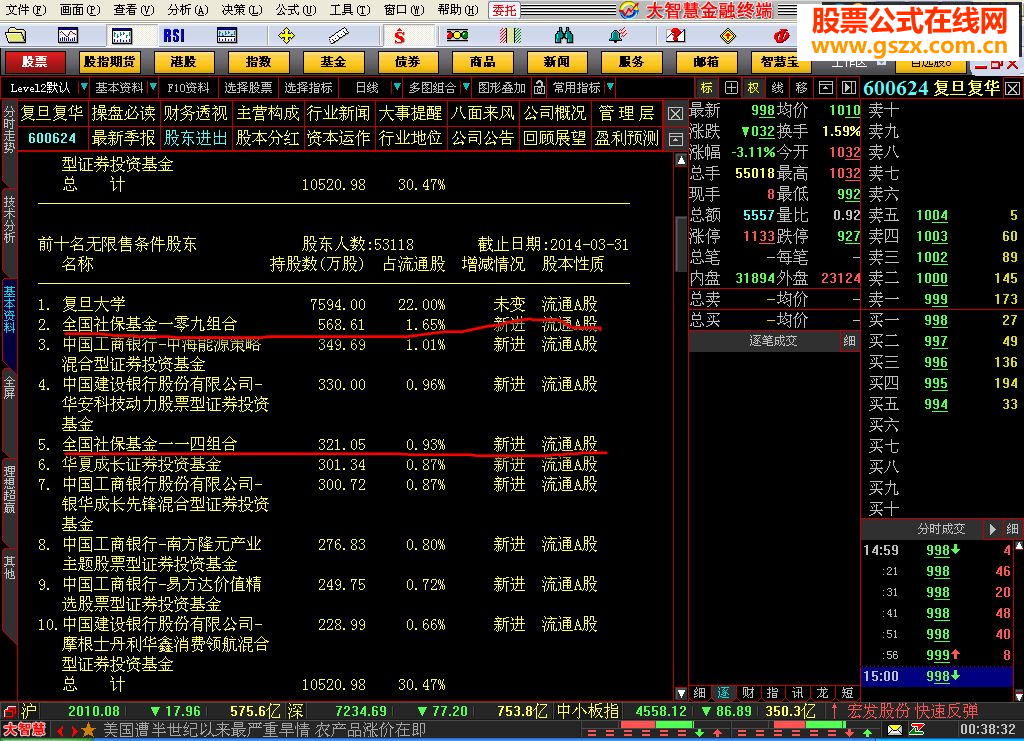Open the 日线 period dropdown arrow
Viewport: 1024px width, 741px height.
pyautogui.click(x=396, y=87)
